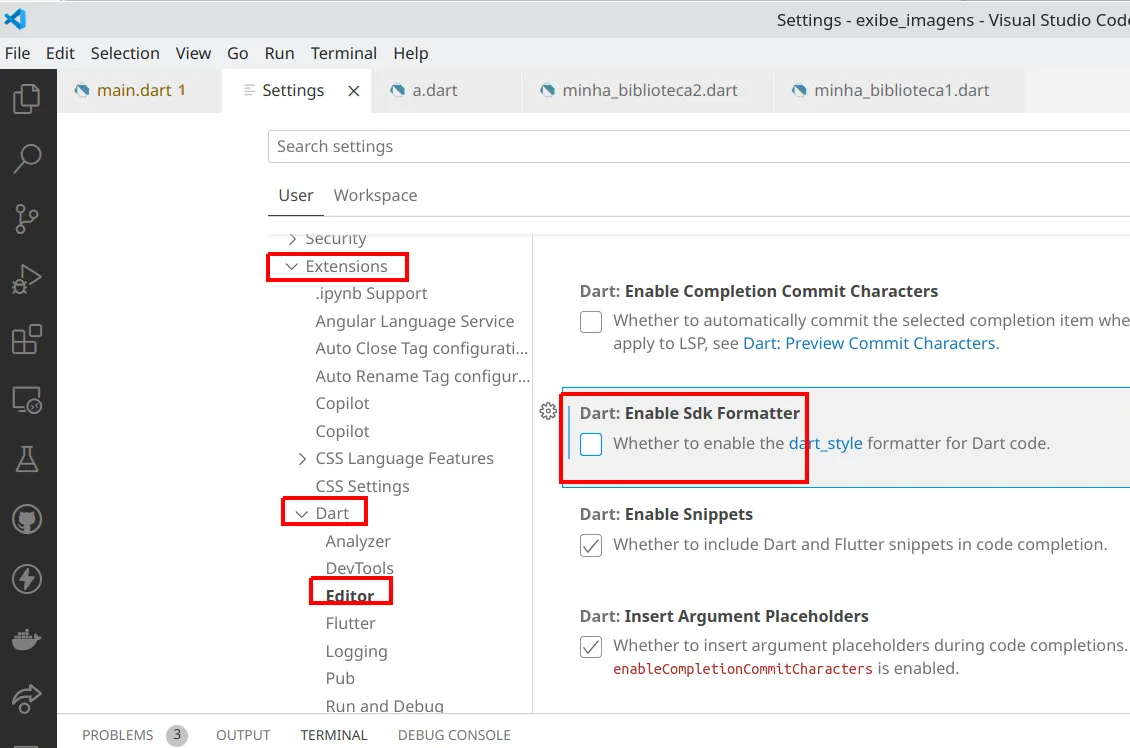Viewport: 1130px width, 748px height.
Task: Click the Dart file icon on a.dart tab
Action: [x=397, y=90]
